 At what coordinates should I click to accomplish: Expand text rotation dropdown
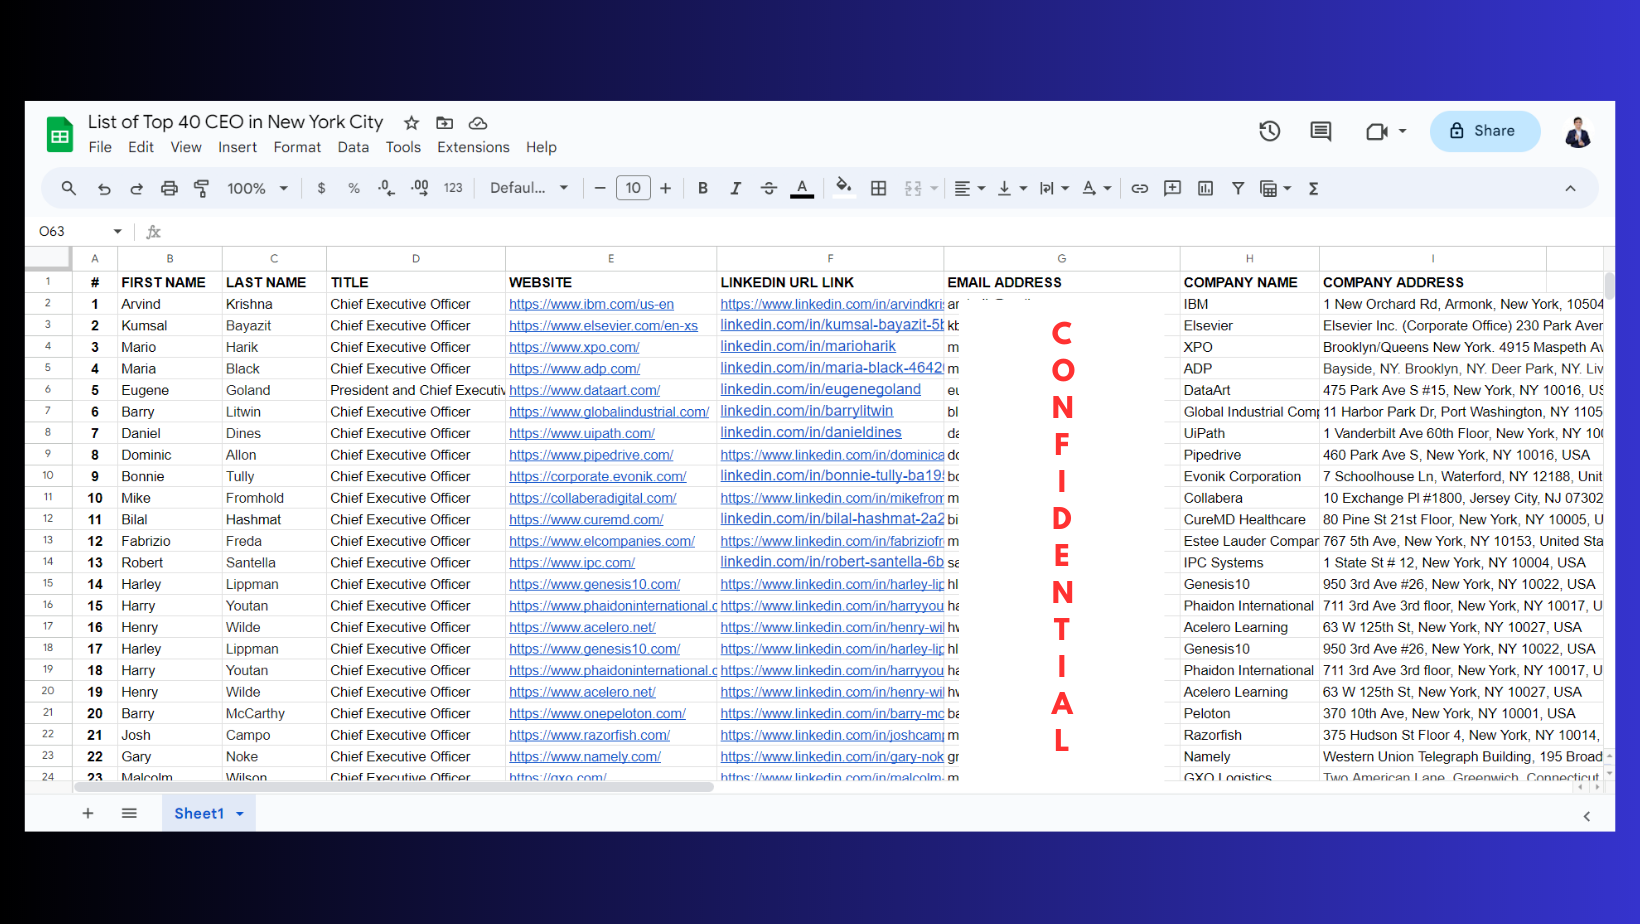(x=1108, y=188)
